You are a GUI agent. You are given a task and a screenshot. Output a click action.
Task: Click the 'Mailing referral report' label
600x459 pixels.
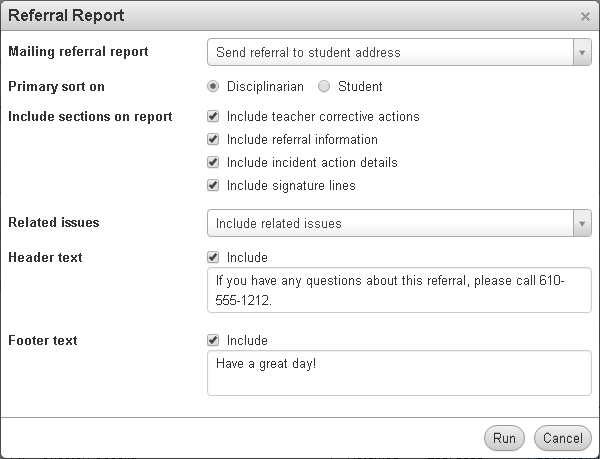[x=78, y=52]
